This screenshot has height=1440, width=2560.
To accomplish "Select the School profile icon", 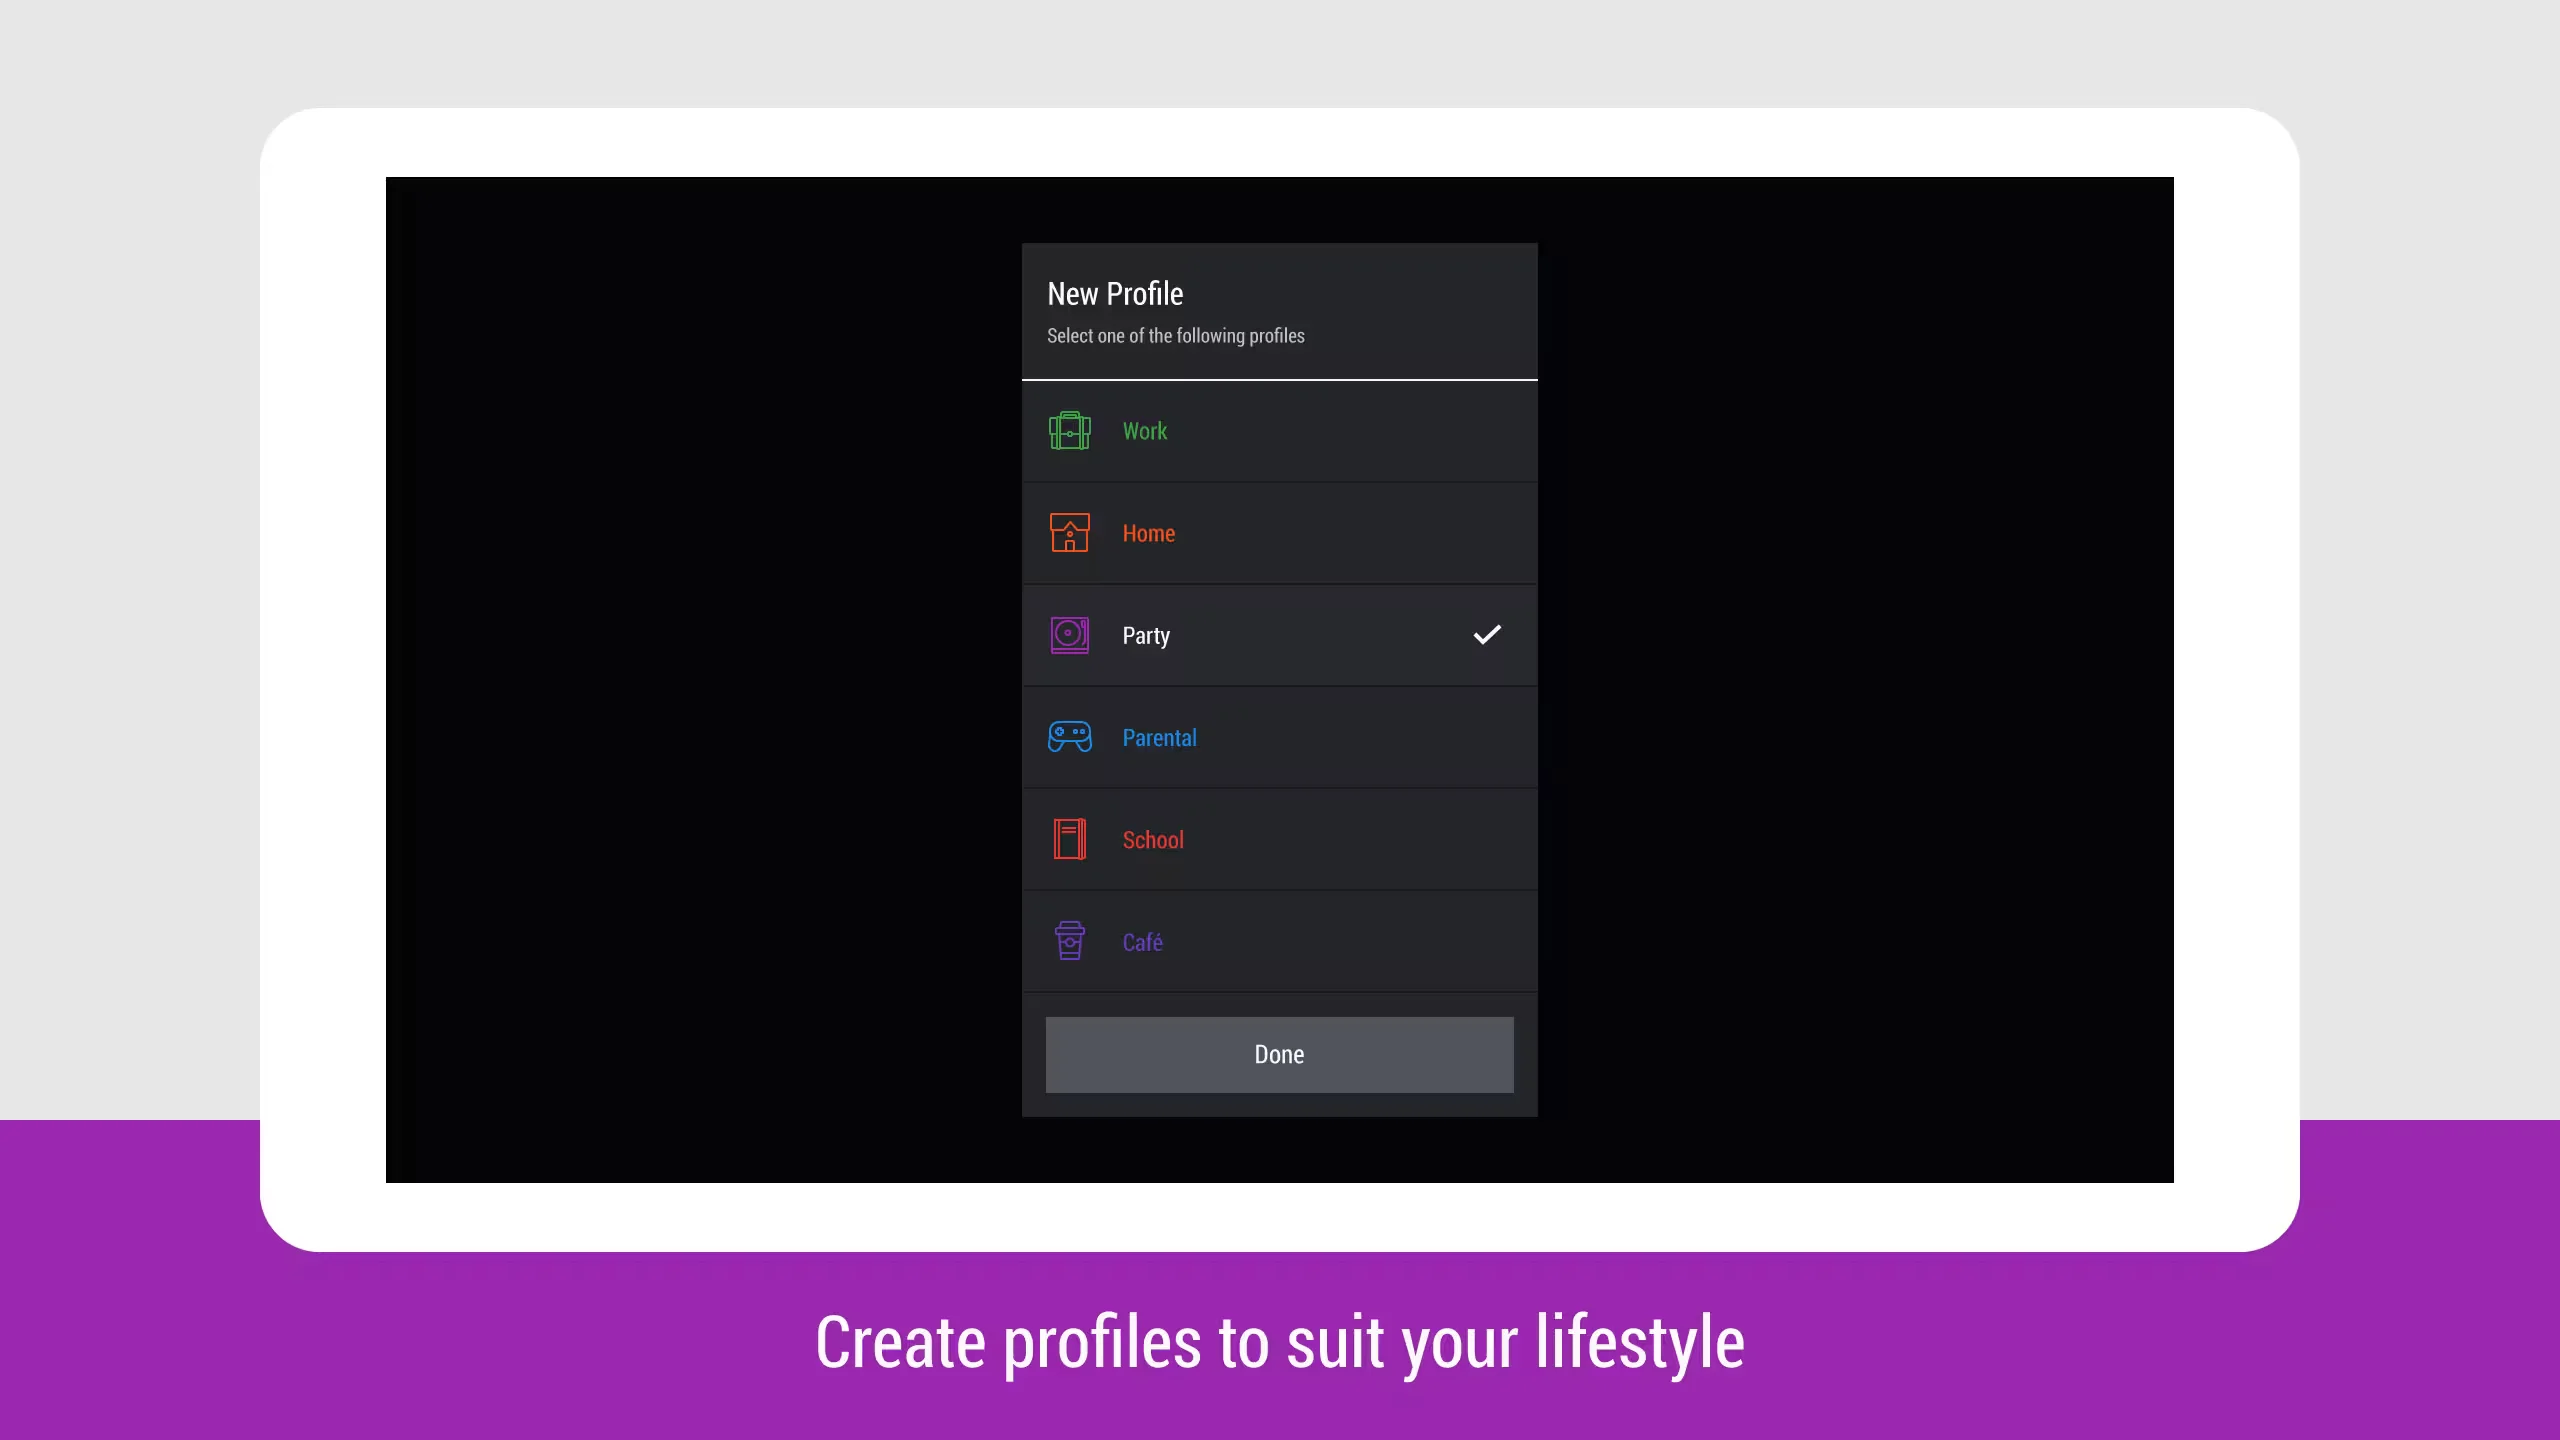I will coord(1069,839).
